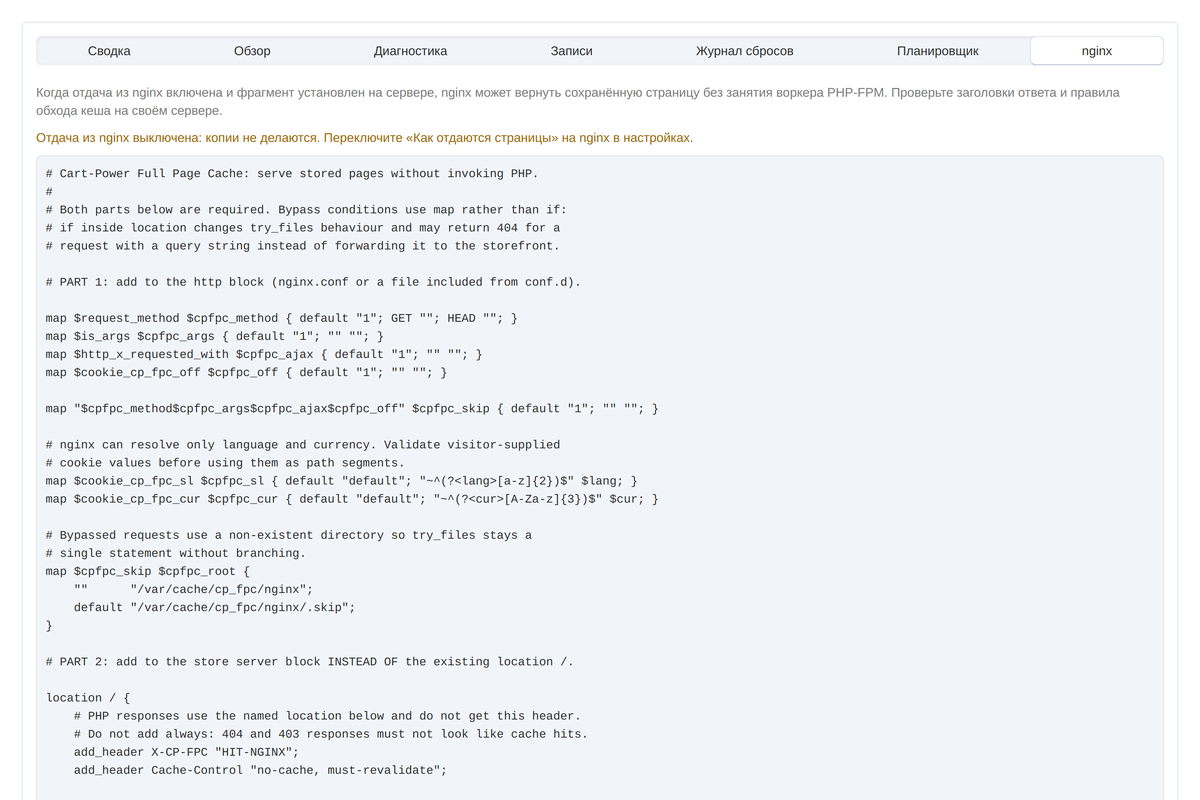Image resolution: width=1200 pixels, height=800 pixels.
Task: Click the '# if inside location changes try_files' comment
Action: point(303,228)
